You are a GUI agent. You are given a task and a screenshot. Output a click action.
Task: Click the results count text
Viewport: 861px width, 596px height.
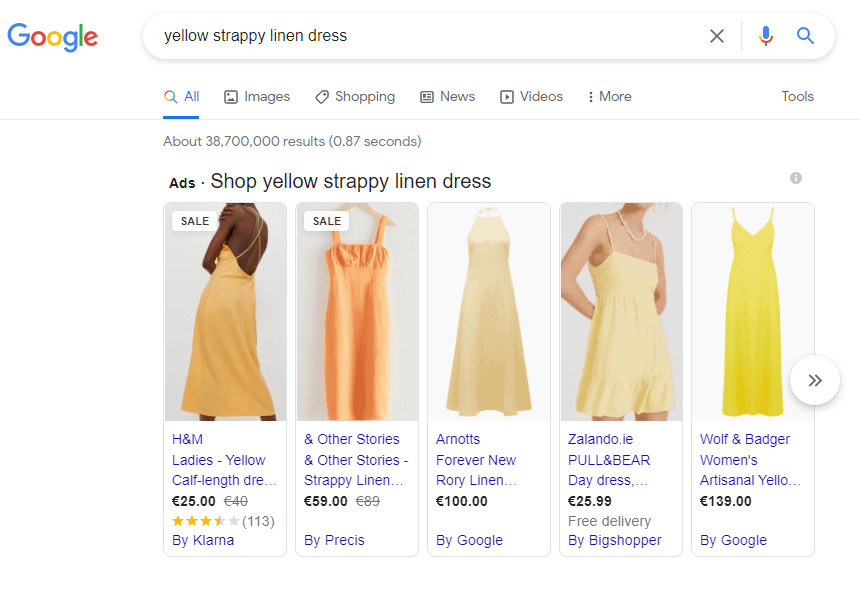pyautogui.click(x=292, y=142)
